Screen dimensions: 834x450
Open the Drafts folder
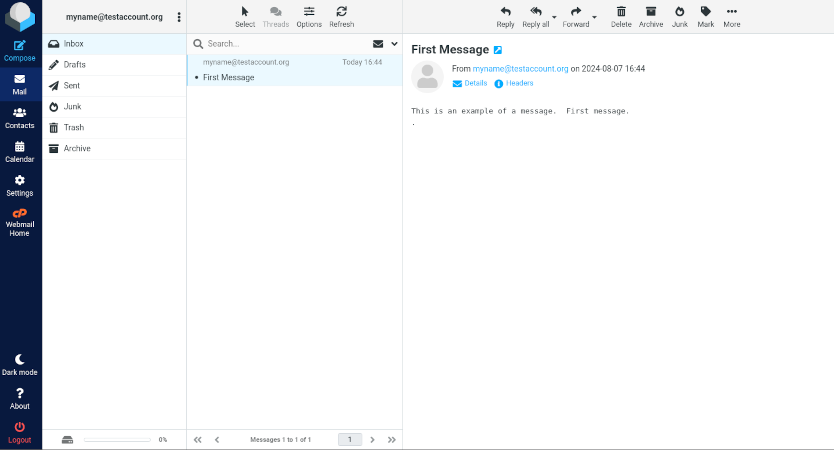tap(74, 65)
